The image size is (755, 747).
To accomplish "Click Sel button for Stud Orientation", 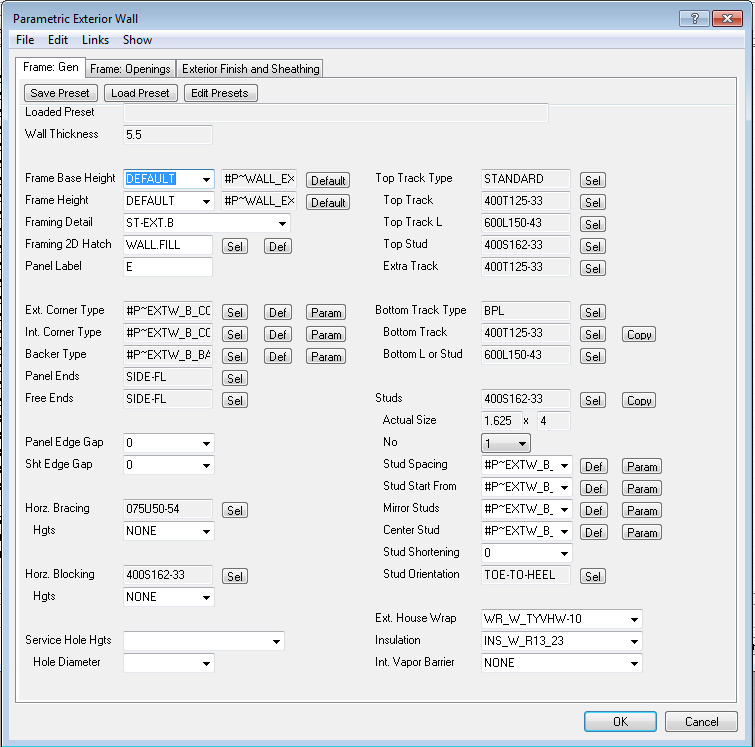I will (593, 577).
